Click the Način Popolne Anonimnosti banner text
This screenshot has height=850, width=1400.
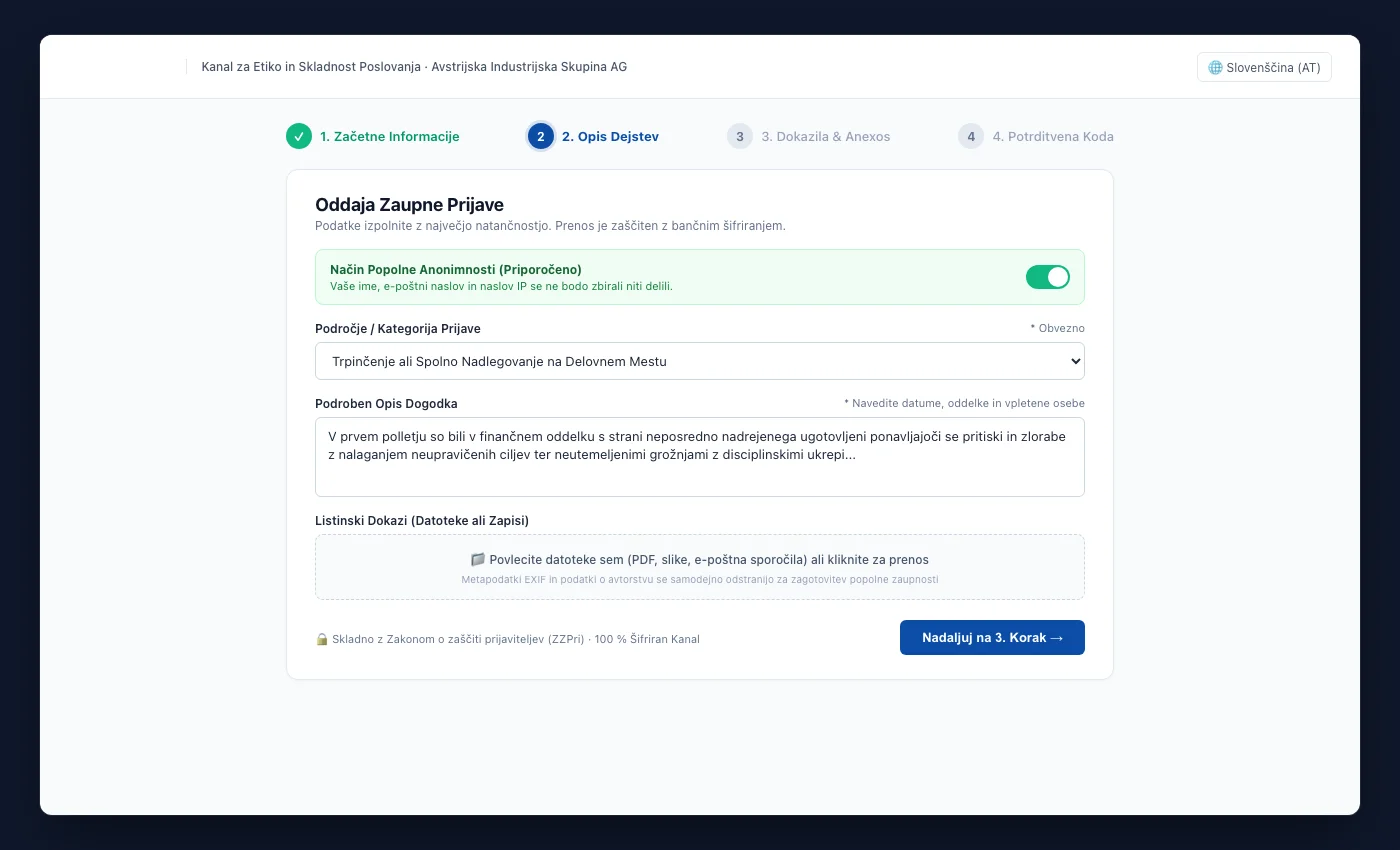pos(456,270)
